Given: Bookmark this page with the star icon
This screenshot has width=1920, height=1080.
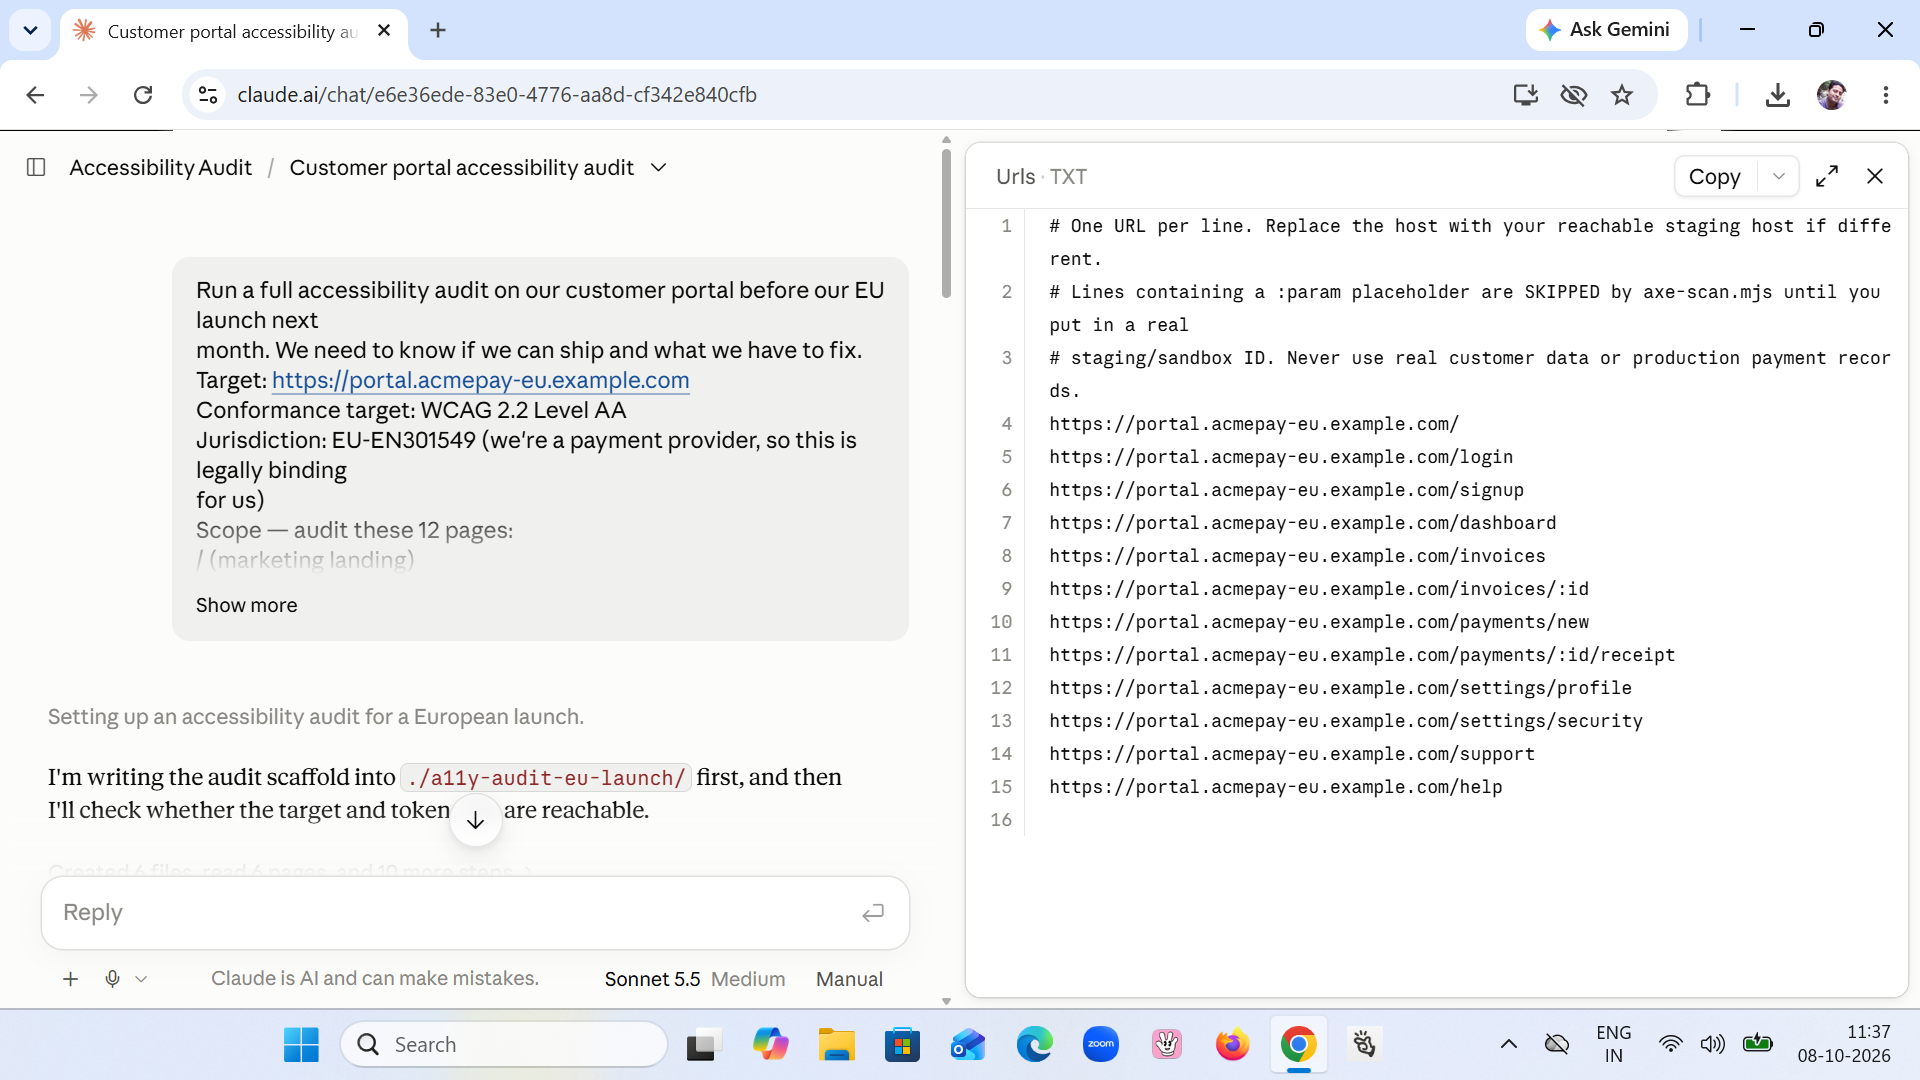Looking at the screenshot, I should (x=1622, y=94).
